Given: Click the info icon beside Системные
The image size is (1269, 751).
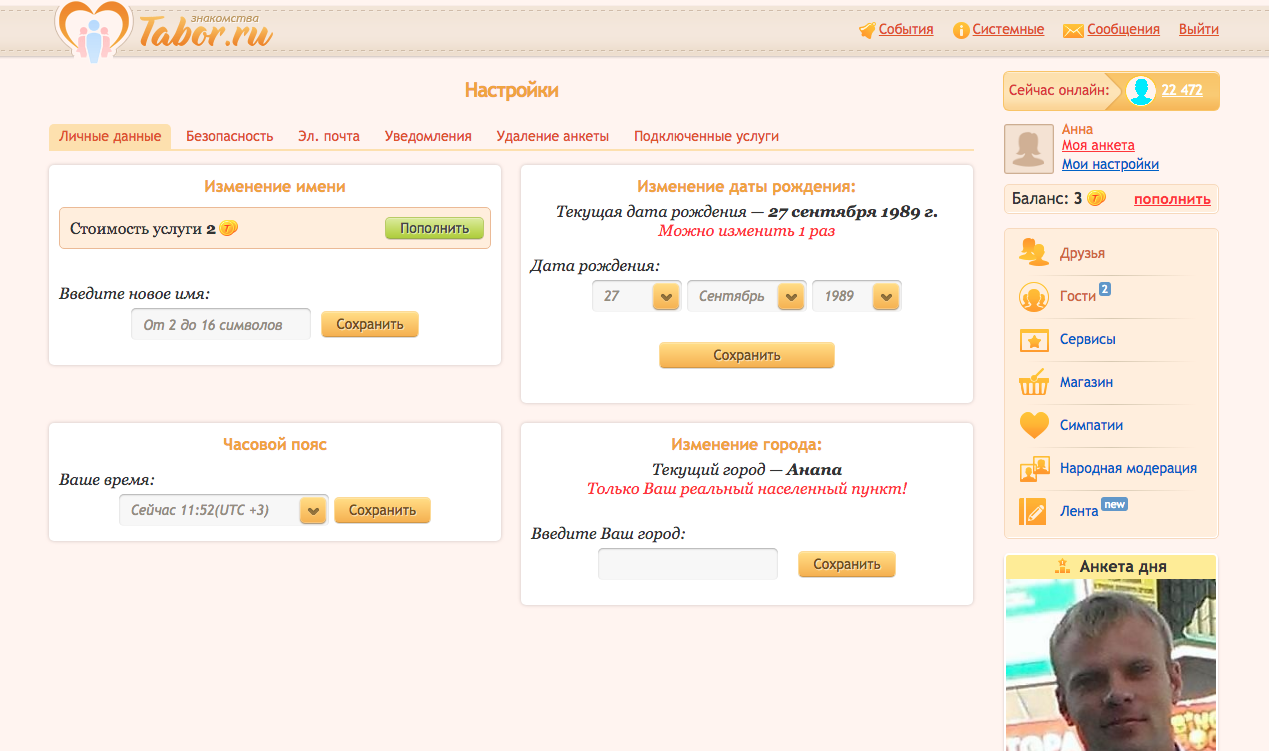Looking at the screenshot, I should pyautogui.click(x=961, y=30).
